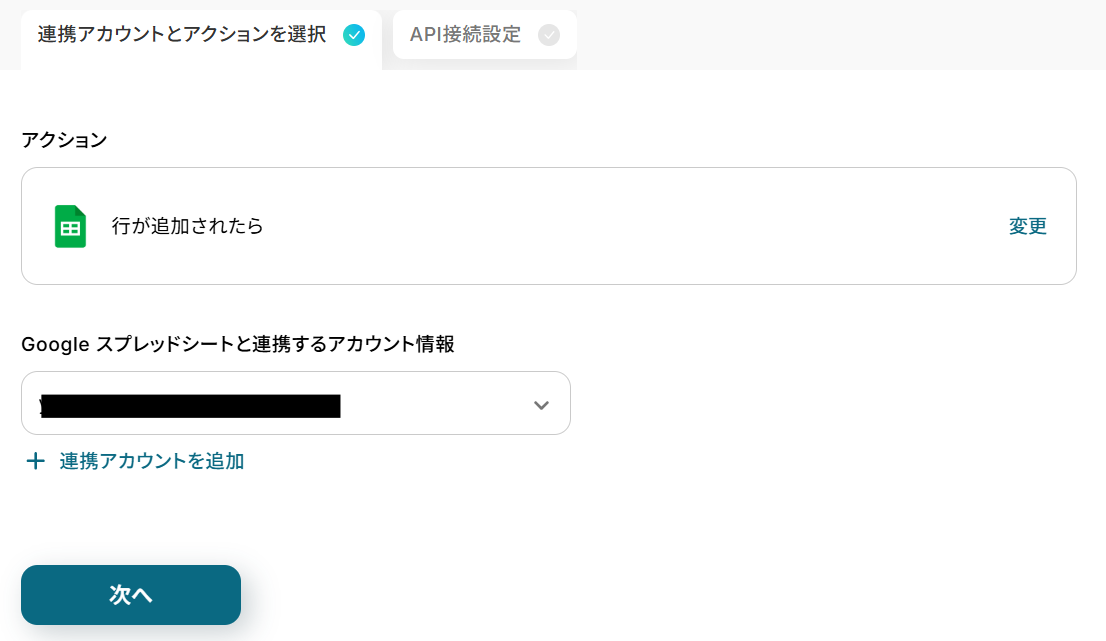Click empty space inside the action card

[635, 226]
